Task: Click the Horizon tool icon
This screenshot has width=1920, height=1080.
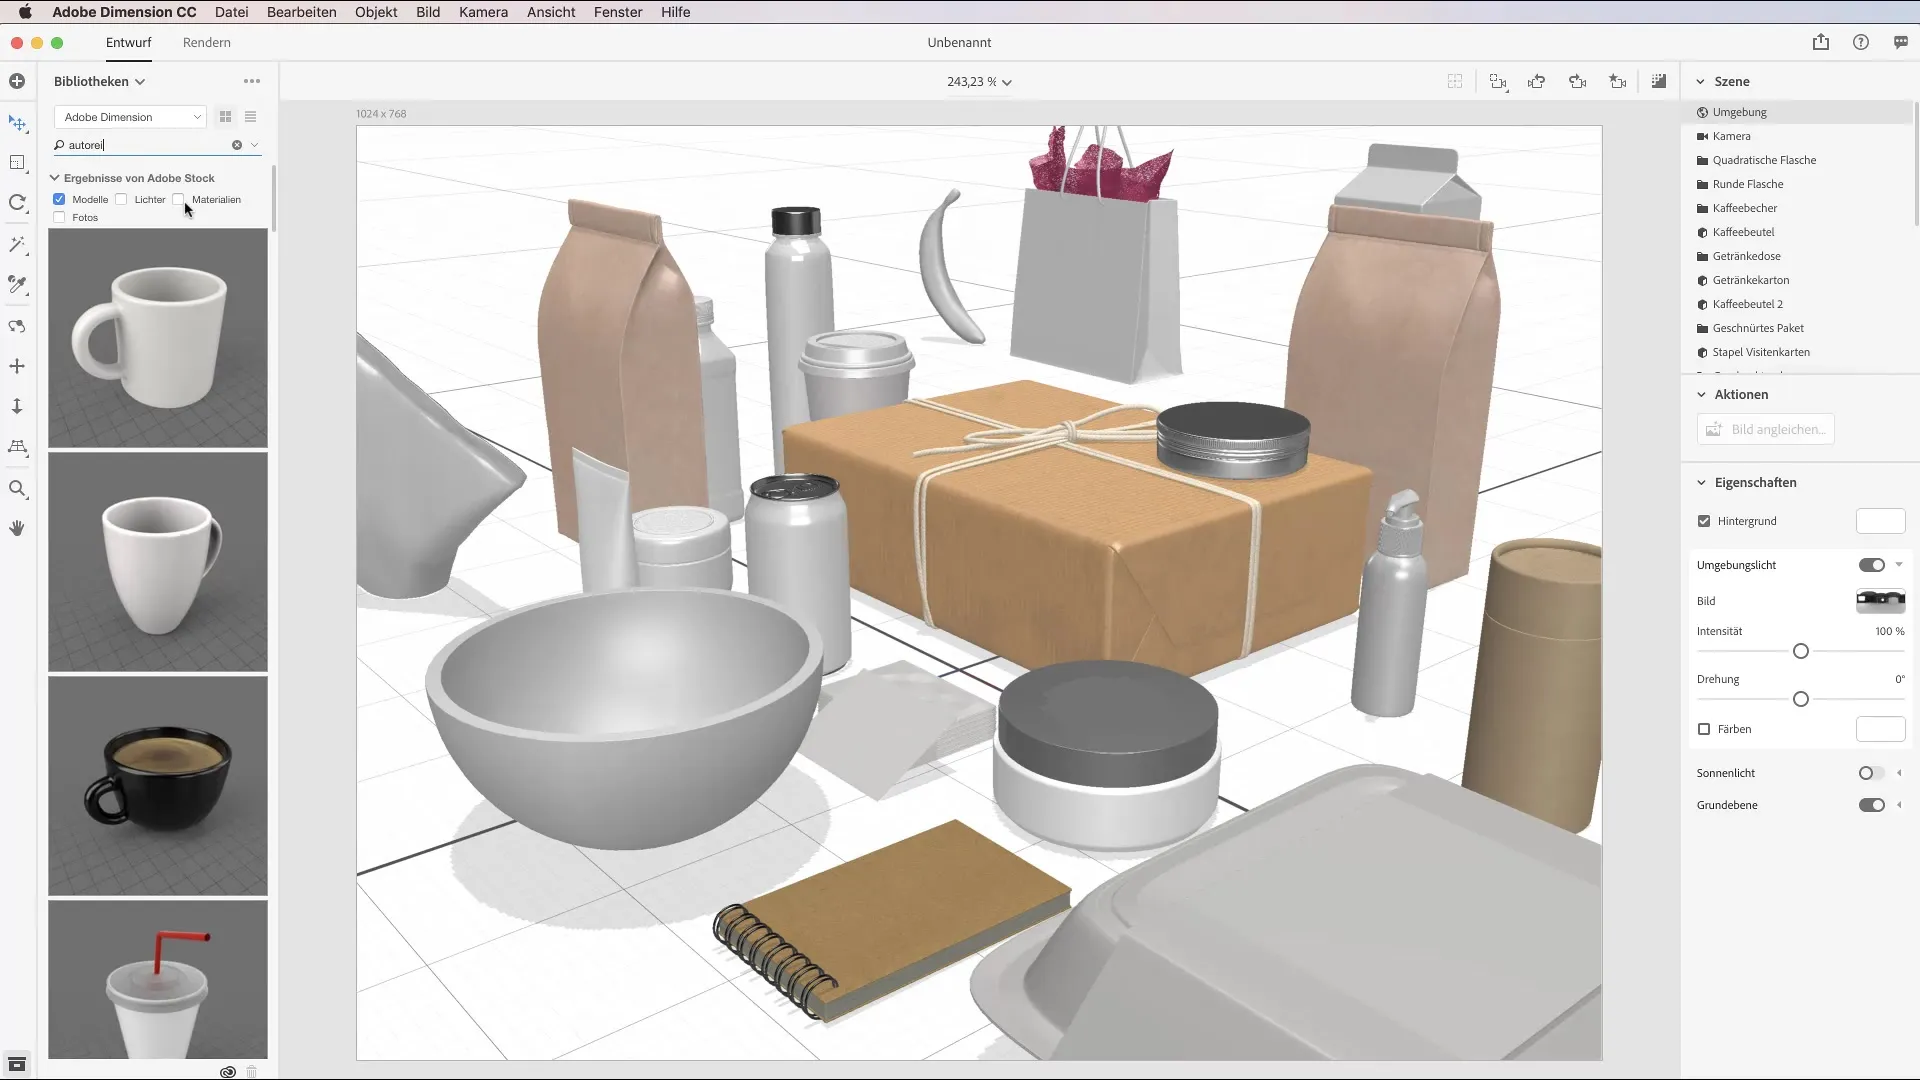Action: pyautogui.click(x=17, y=447)
